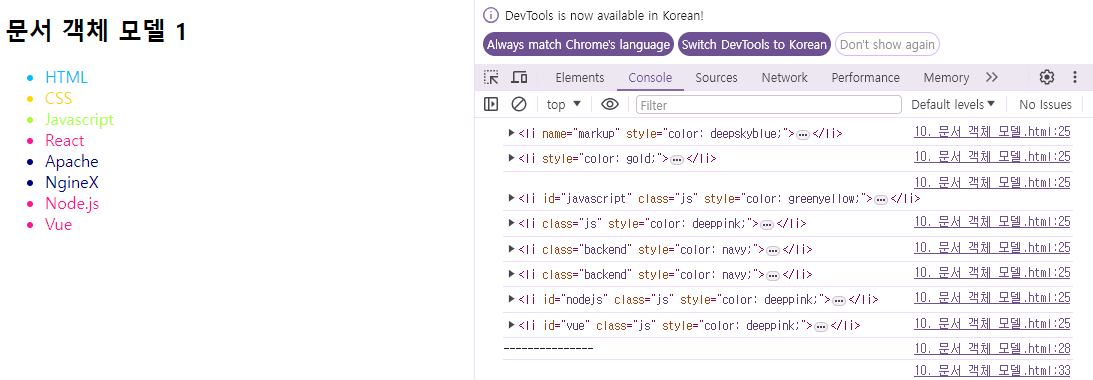
Task: Click the Node.js list item
Action: 73,204
